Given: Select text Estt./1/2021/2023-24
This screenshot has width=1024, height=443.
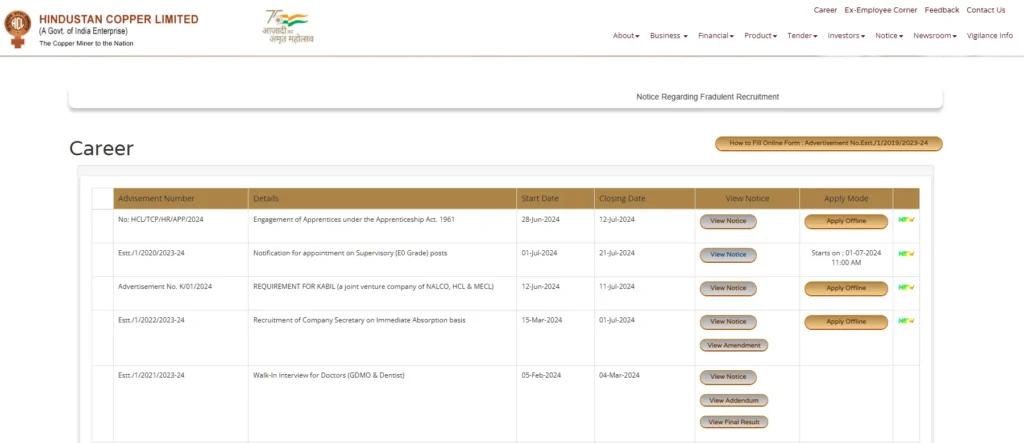Looking at the screenshot, I should point(151,376).
